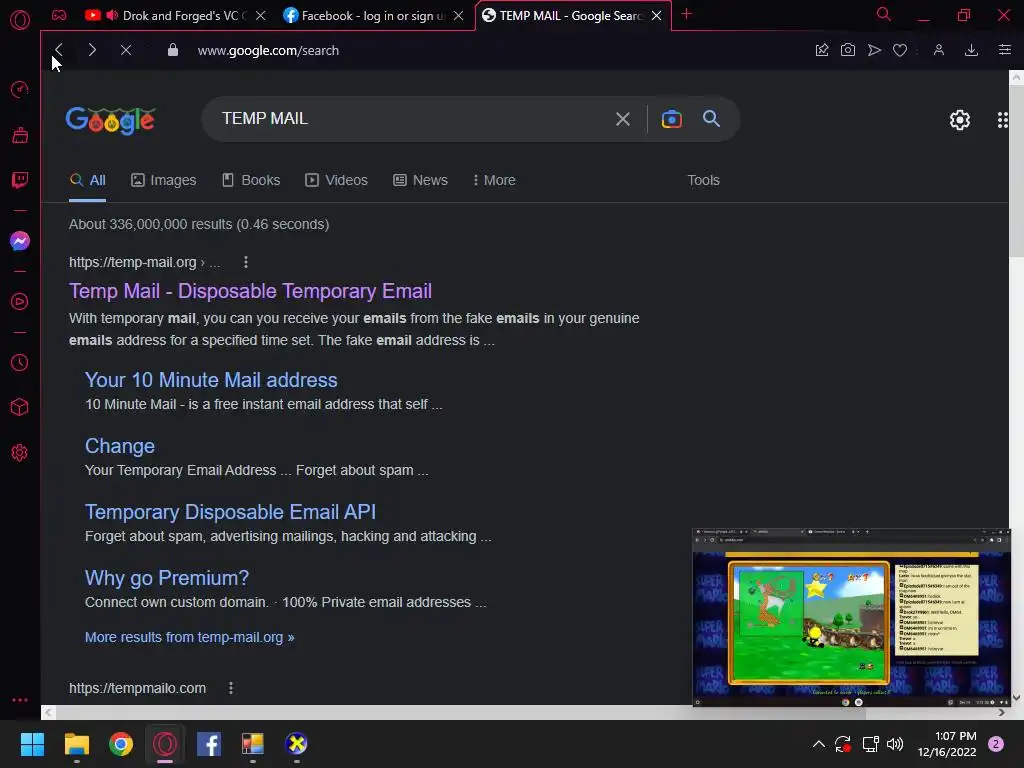Mute audio on the YouTube tab
Screen dimensions: 1024x768
pos(112,15)
